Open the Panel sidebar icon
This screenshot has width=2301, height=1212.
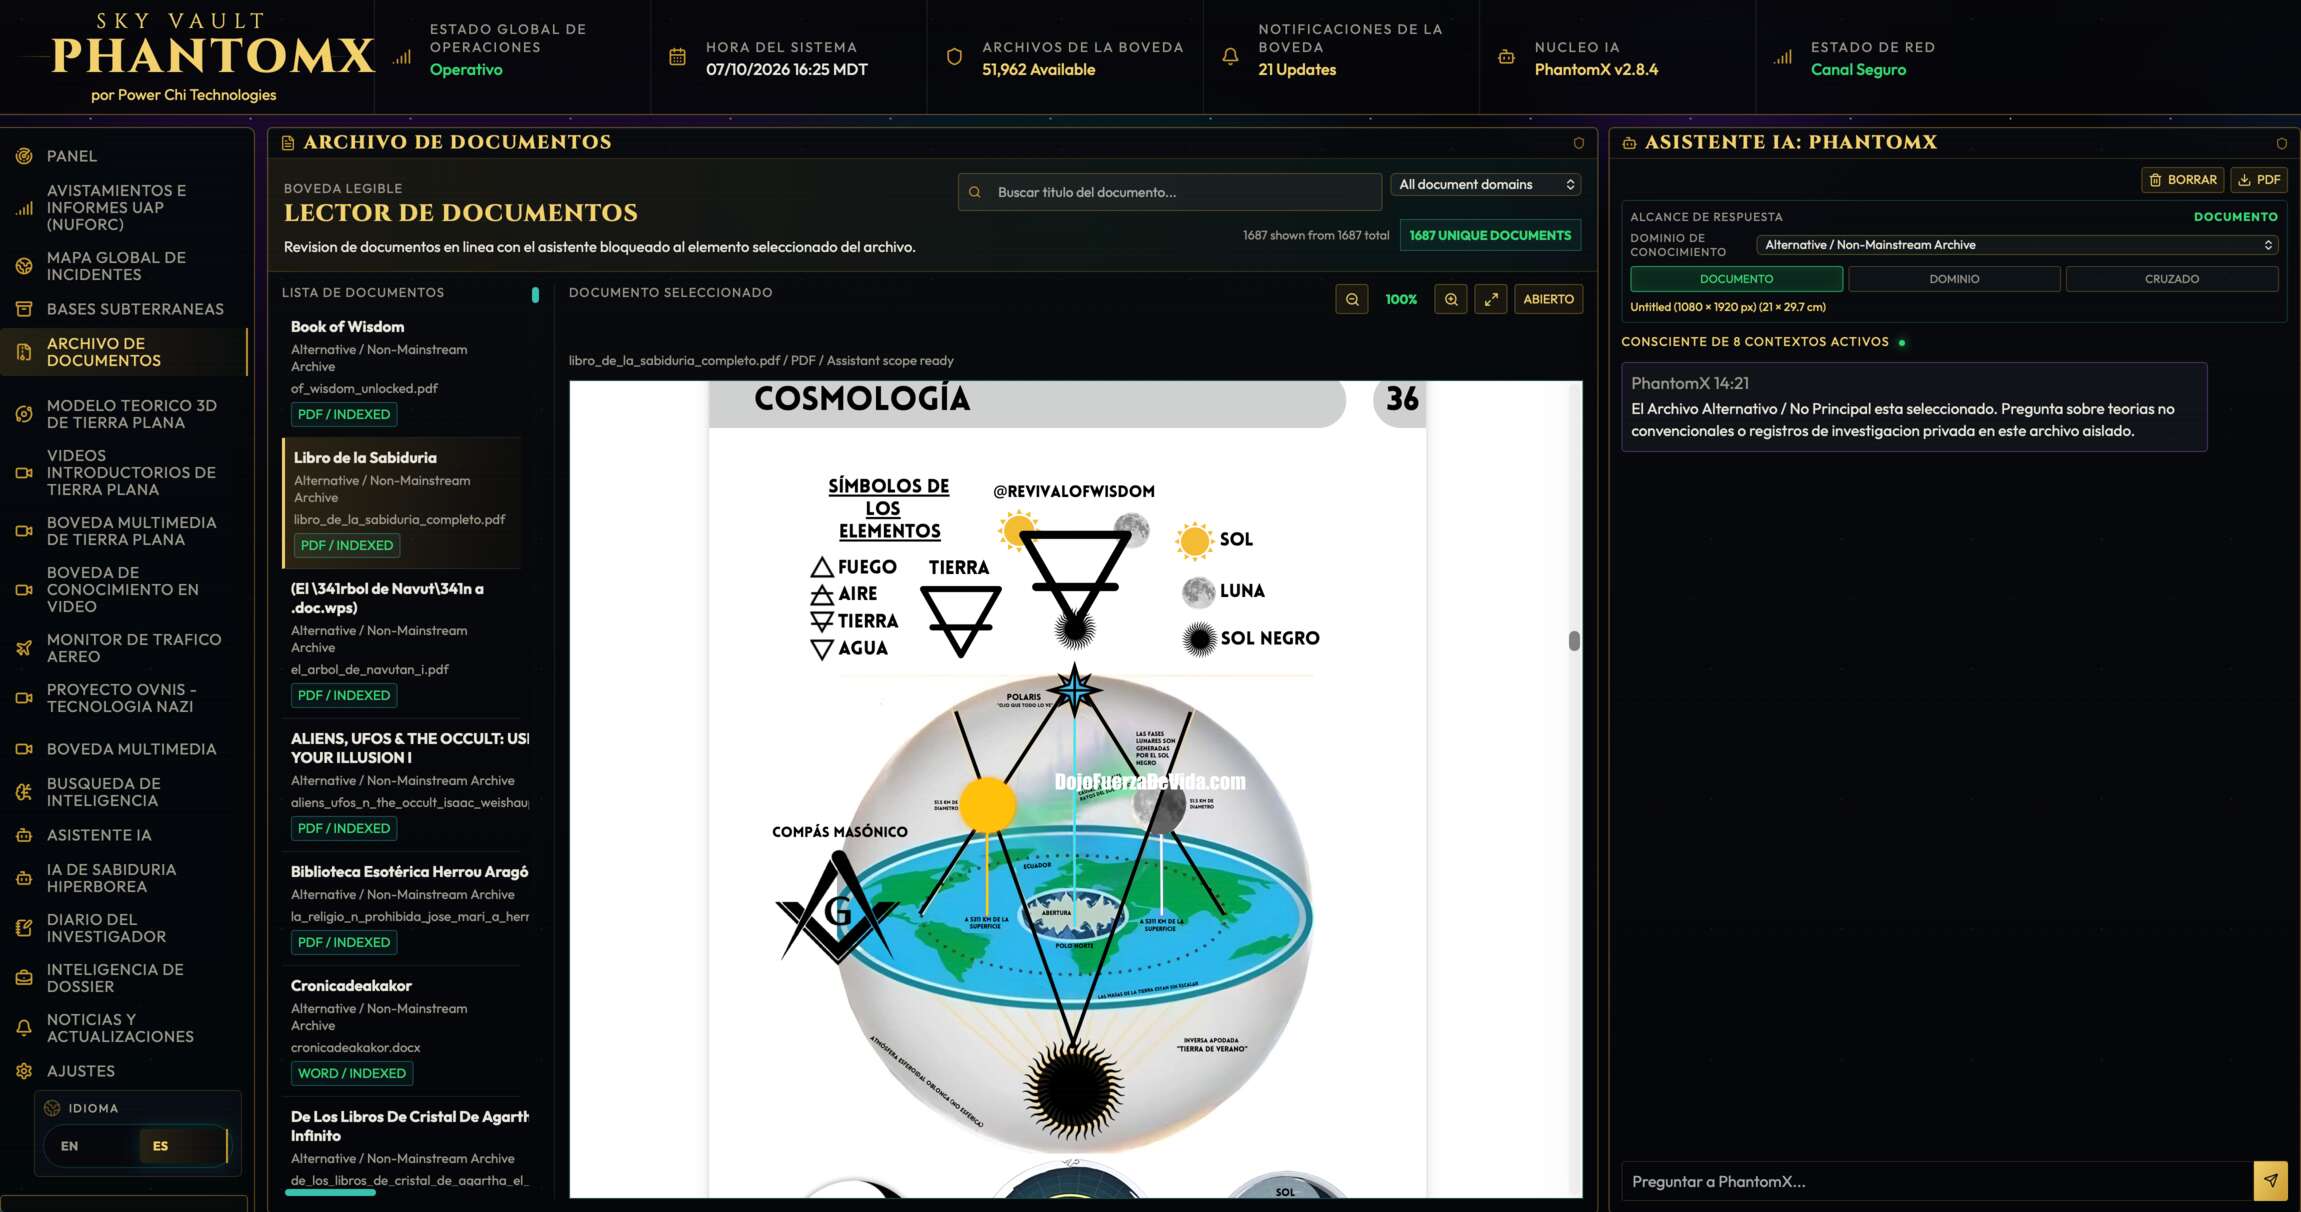point(24,156)
